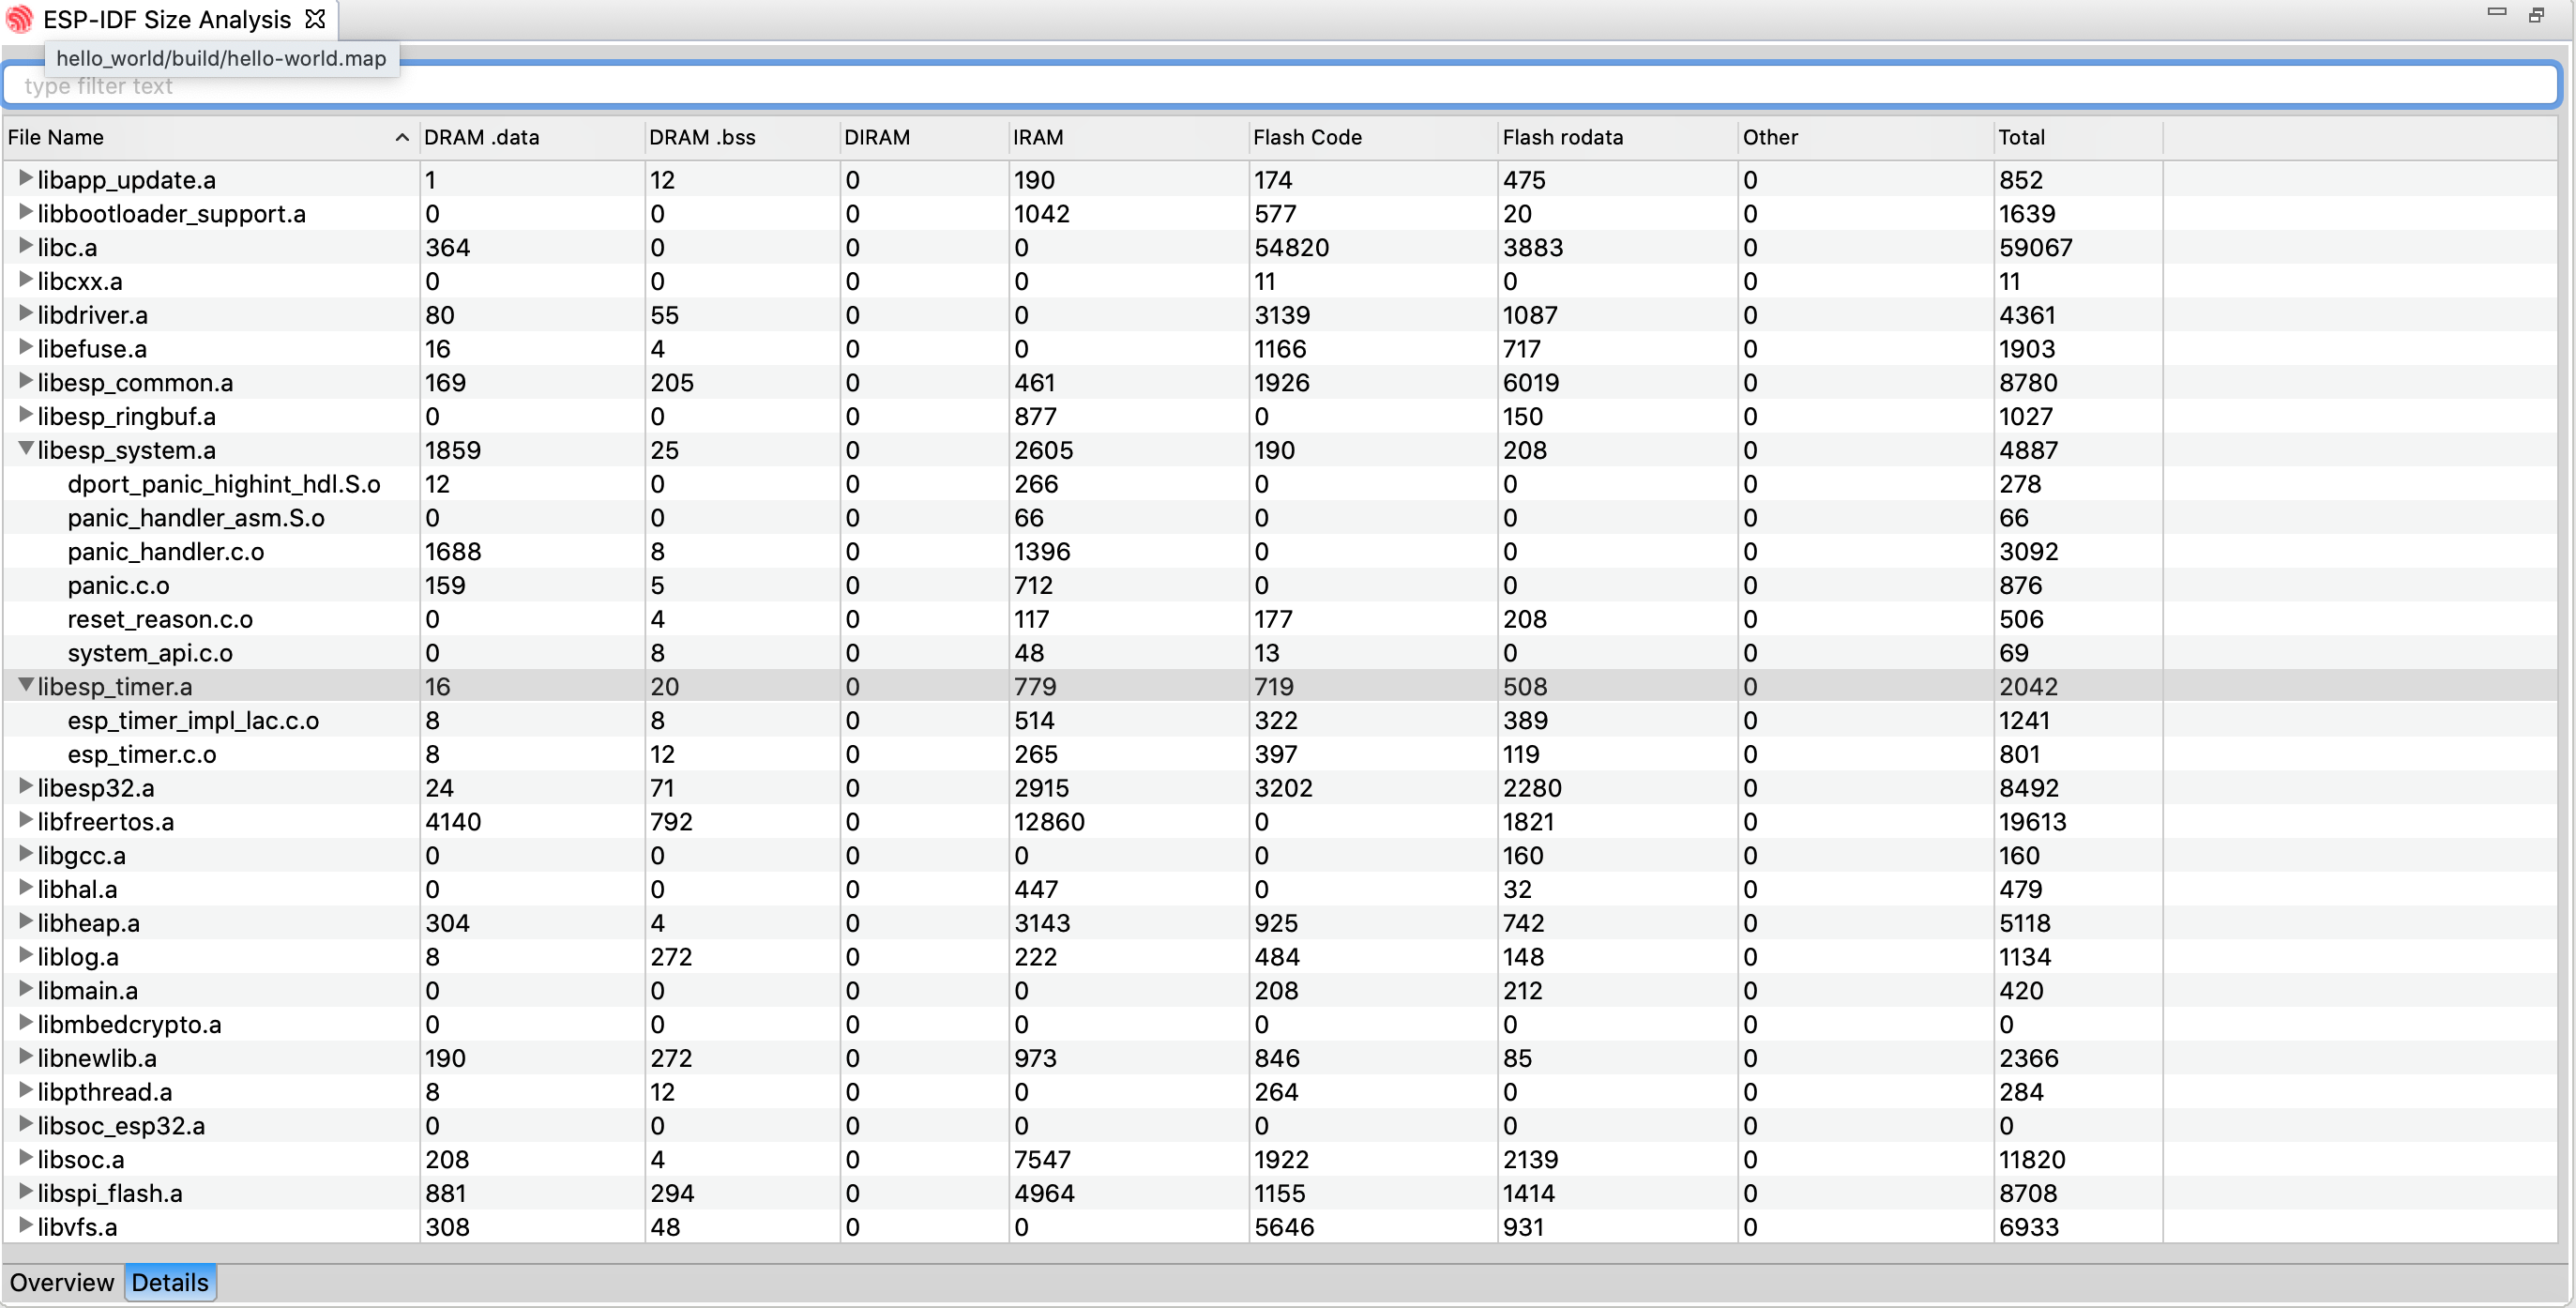Sort by Flash Code column header

(1306, 137)
